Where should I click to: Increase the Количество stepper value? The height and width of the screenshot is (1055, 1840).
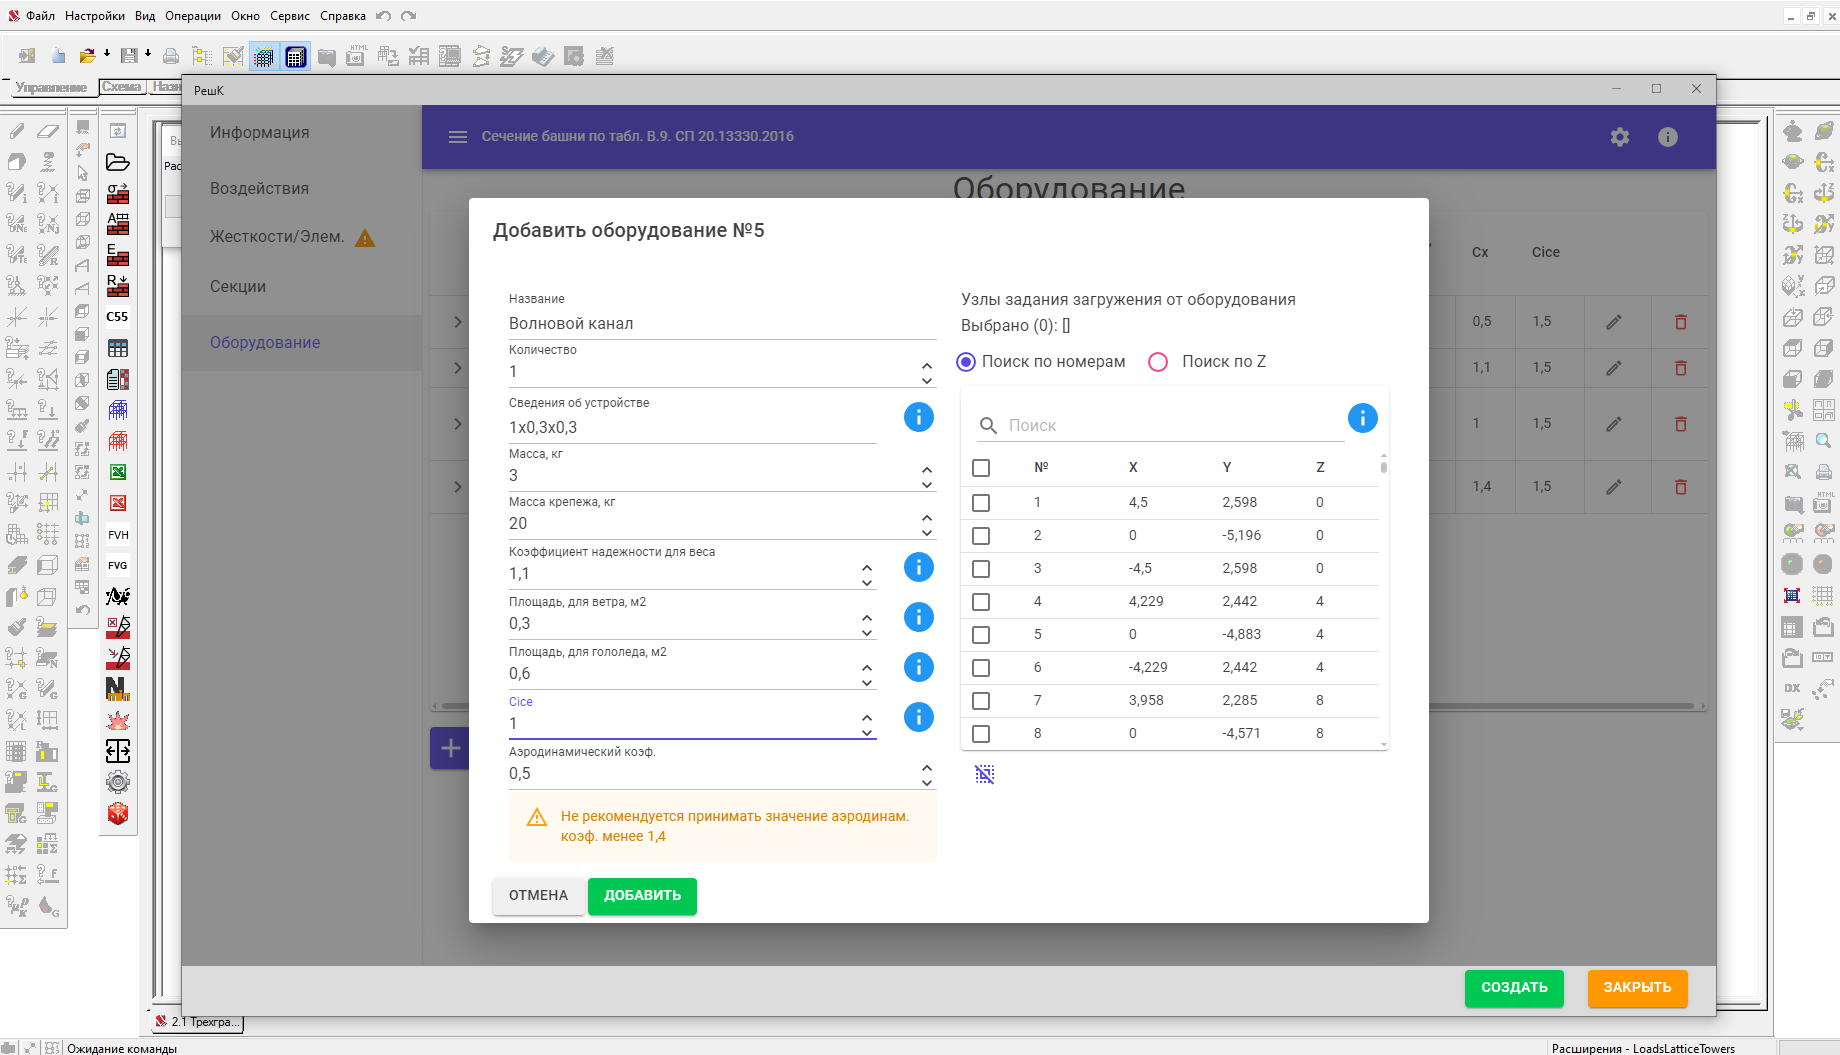click(927, 365)
